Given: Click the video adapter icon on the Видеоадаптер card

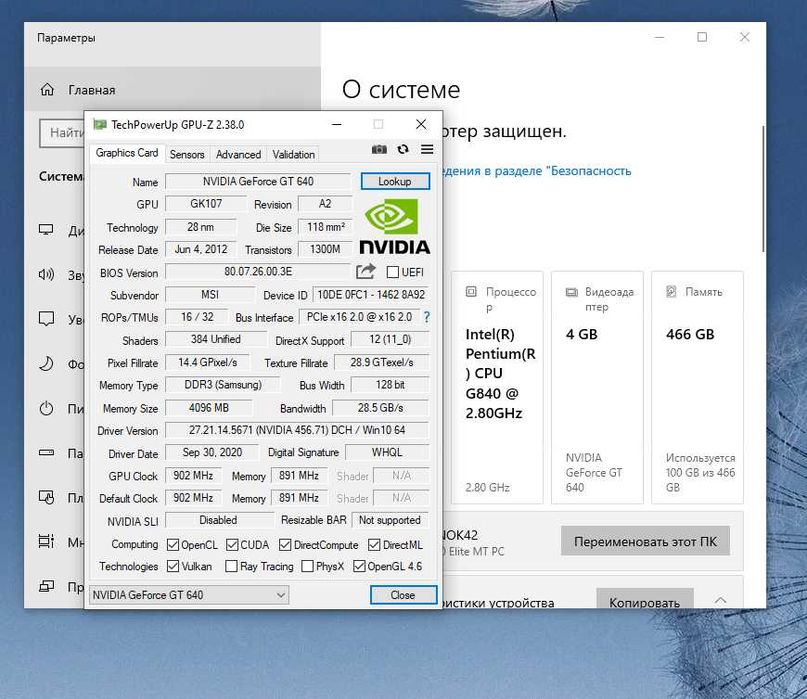Looking at the screenshot, I should [x=571, y=292].
